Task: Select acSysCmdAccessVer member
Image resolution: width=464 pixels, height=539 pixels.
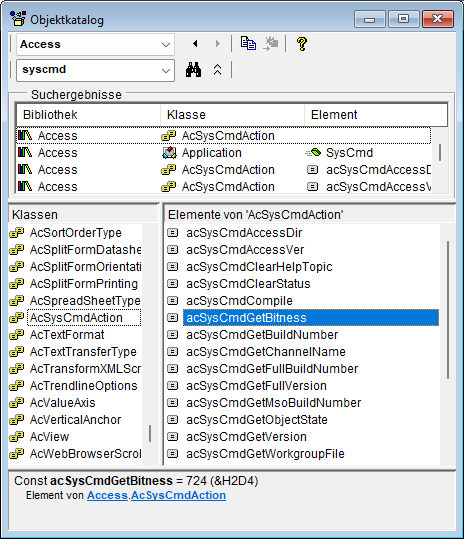Action: pyautogui.click(x=245, y=250)
